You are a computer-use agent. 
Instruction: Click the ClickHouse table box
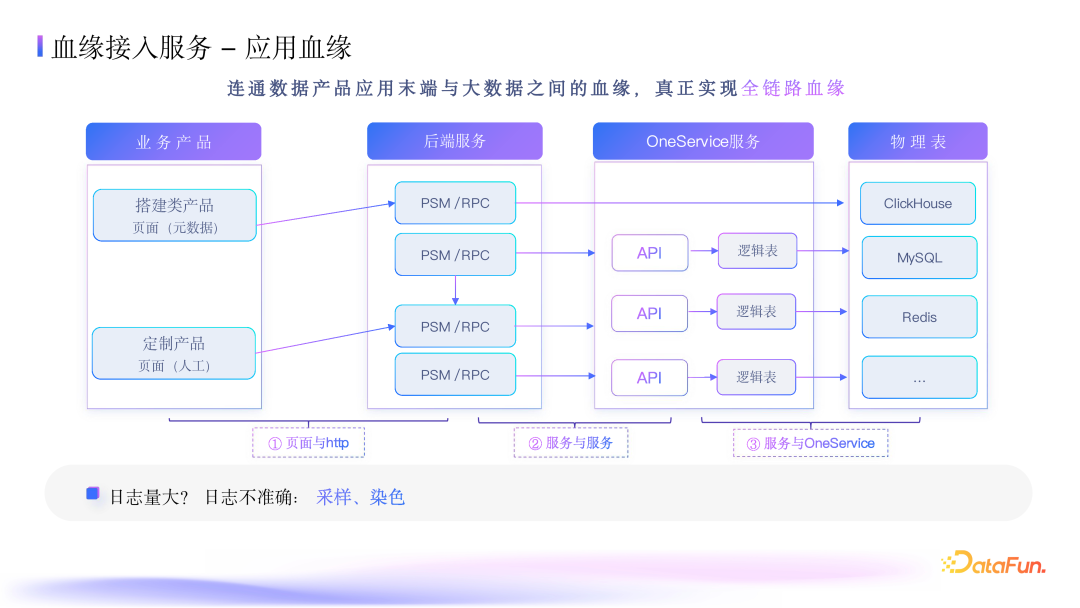918,203
